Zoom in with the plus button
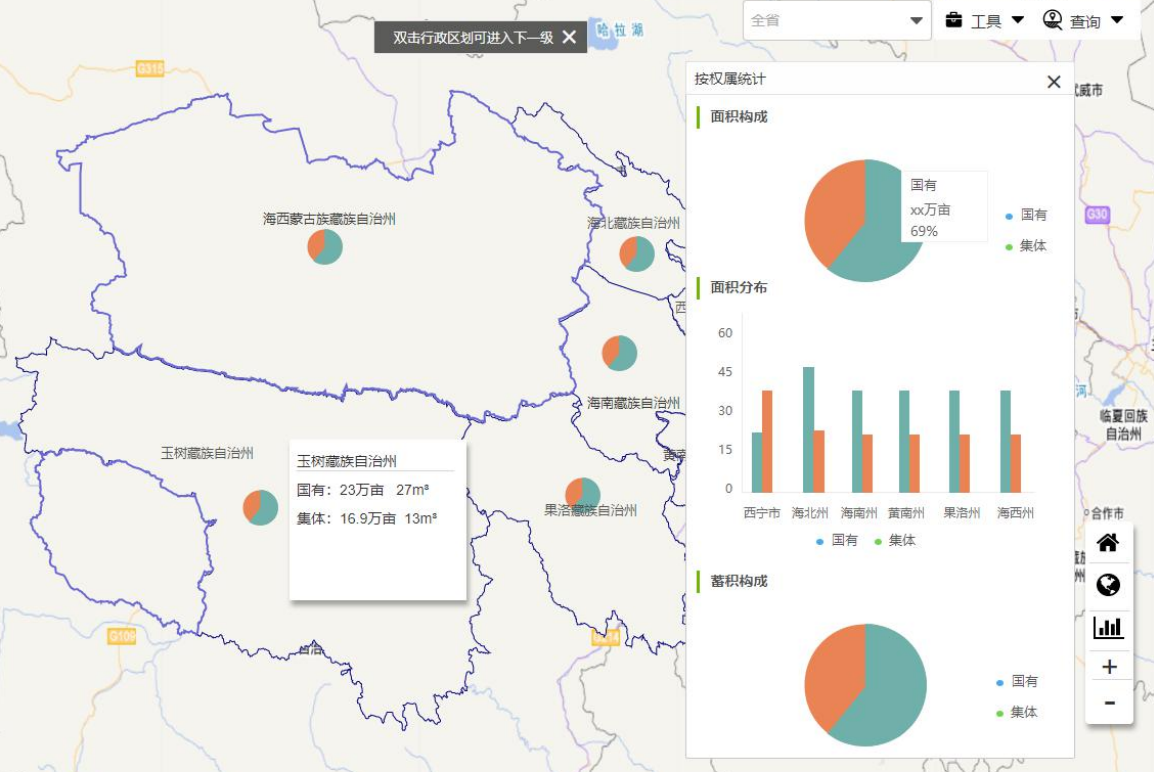1154x772 pixels. (x=1109, y=667)
